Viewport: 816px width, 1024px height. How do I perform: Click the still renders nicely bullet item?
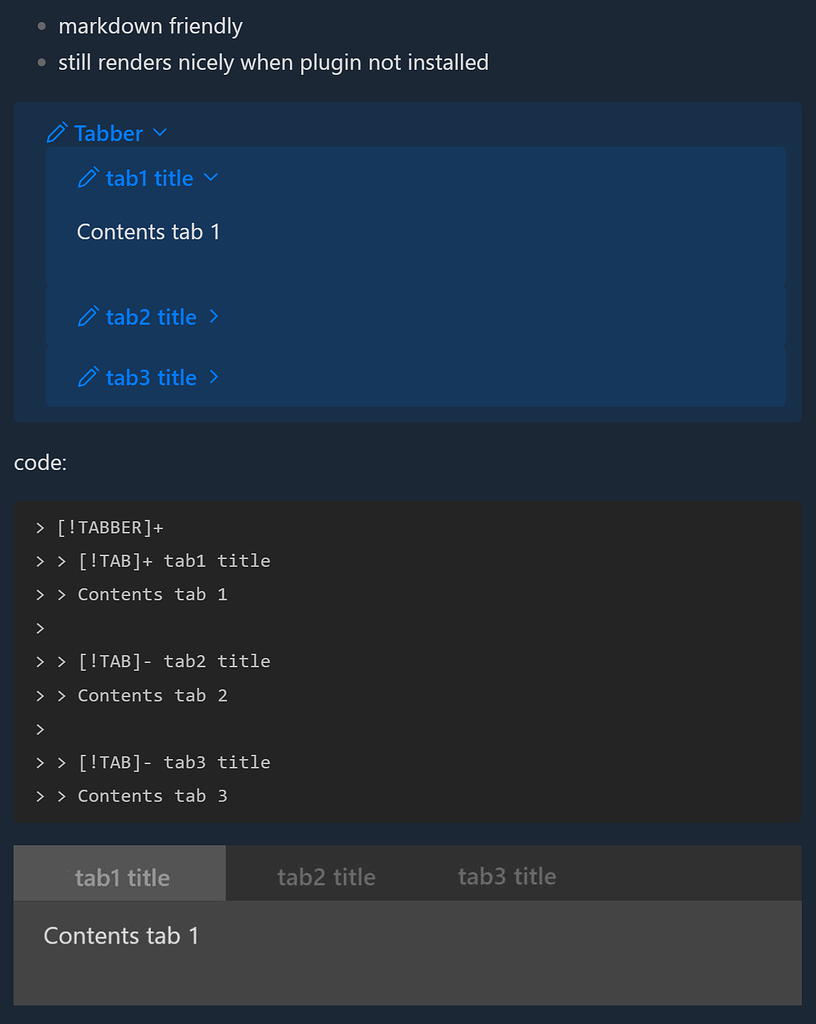pyautogui.click(x=274, y=62)
